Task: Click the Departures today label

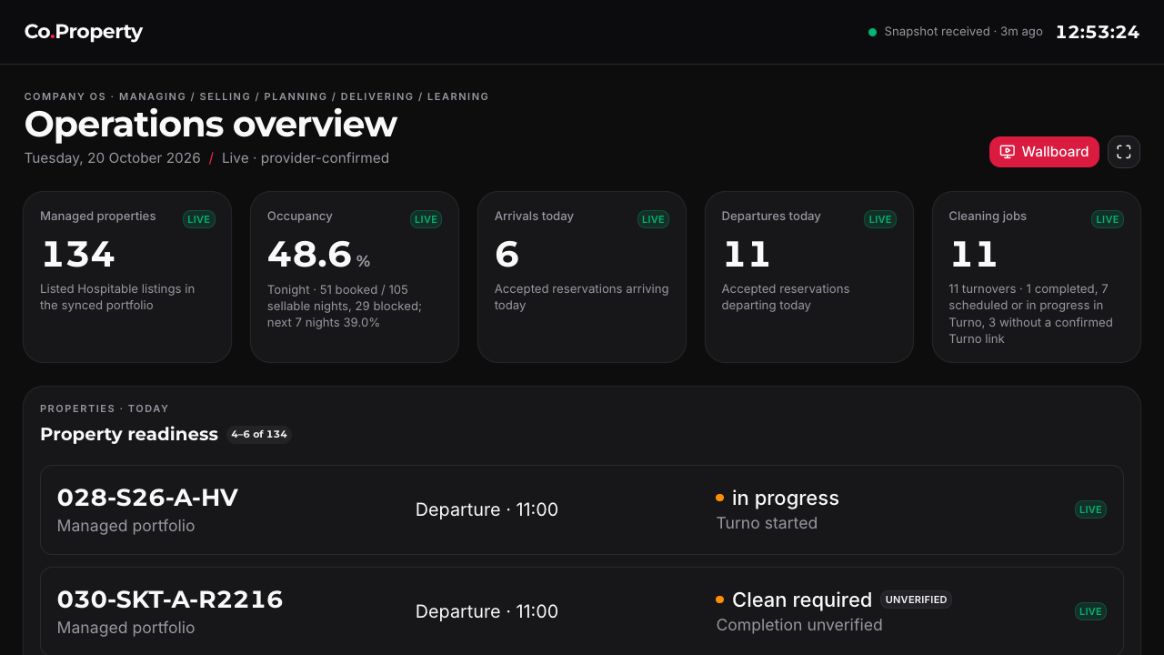Action: coord(771,216)
